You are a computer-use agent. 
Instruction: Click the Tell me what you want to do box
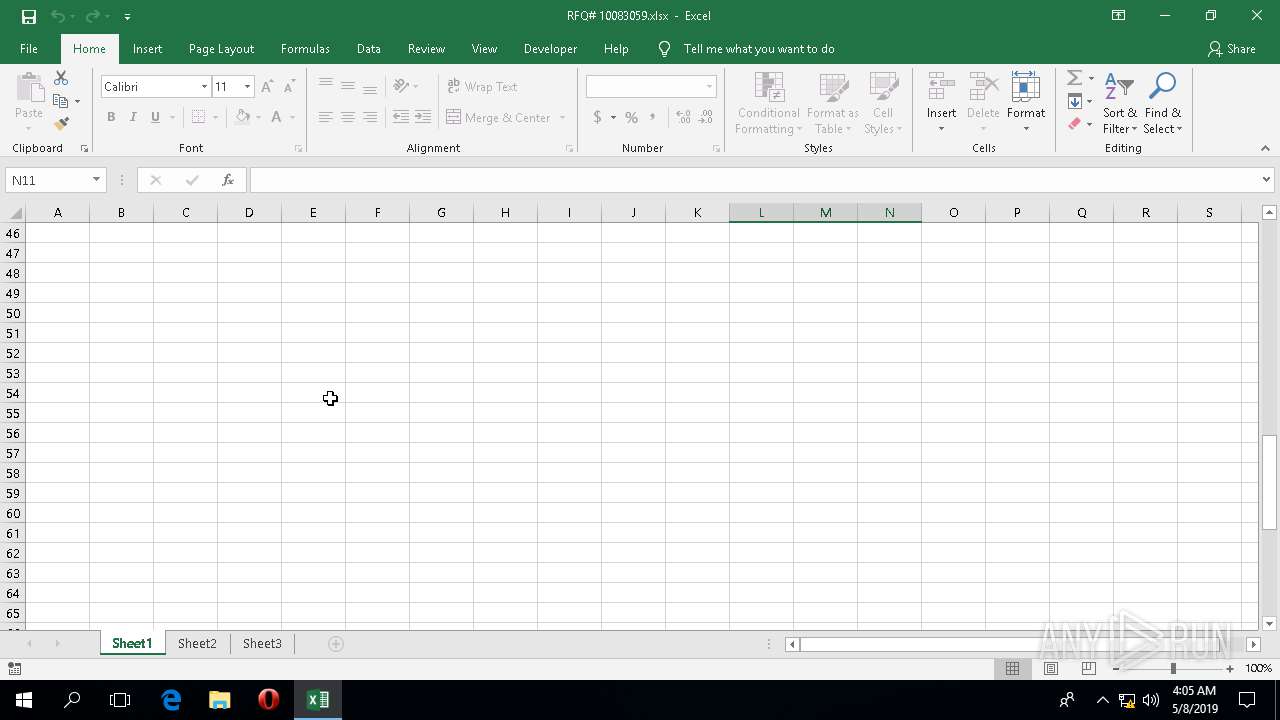758,49
